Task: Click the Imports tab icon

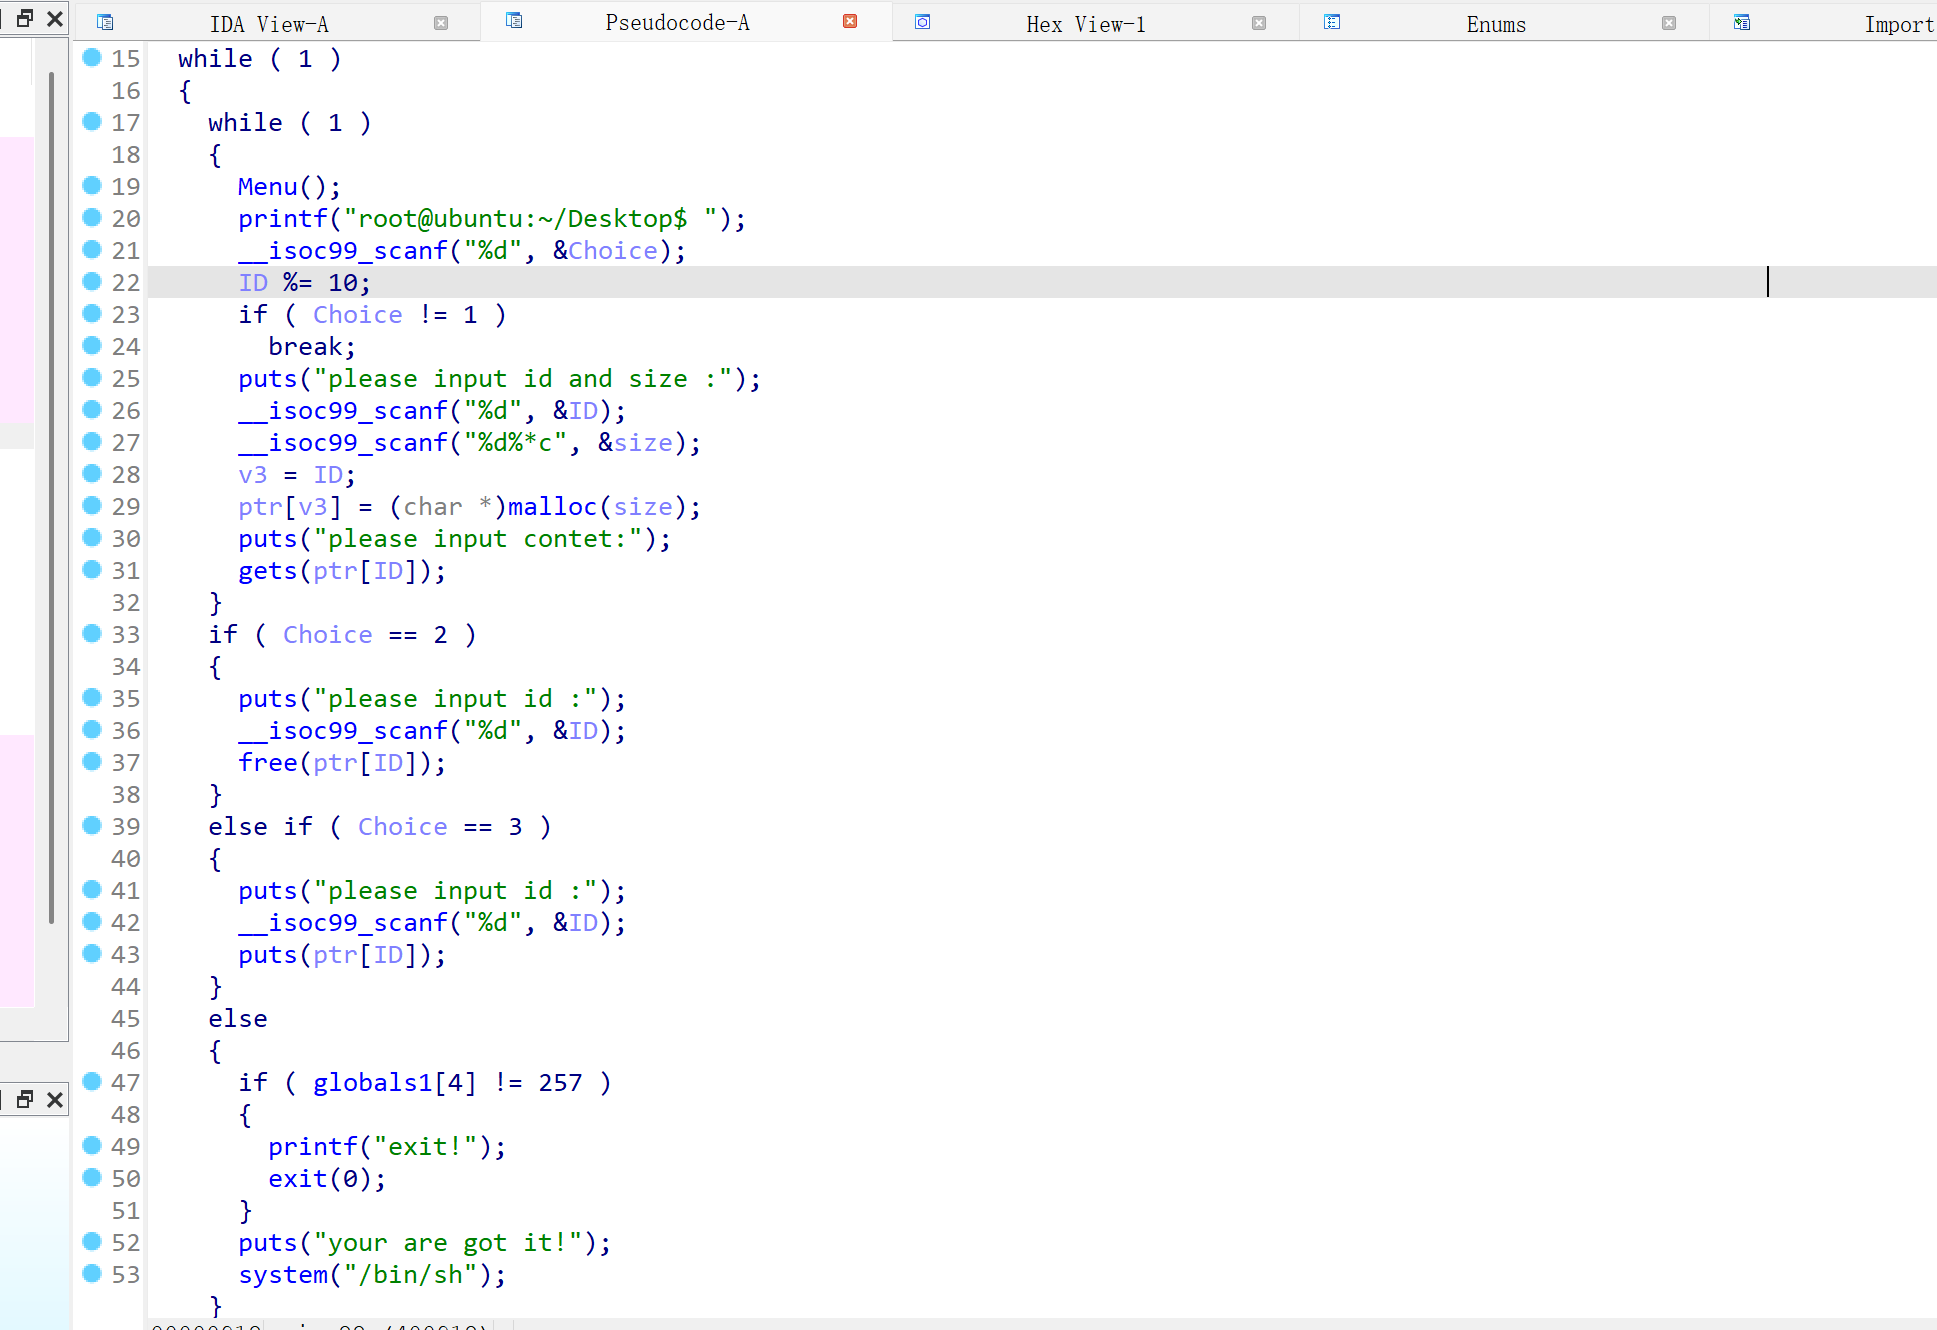Action: coord(1742,22)
